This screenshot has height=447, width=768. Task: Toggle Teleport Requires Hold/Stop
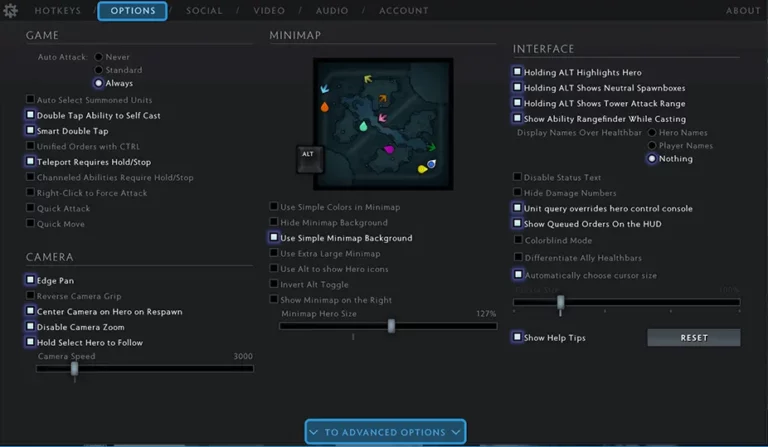[x=30, y=161]
